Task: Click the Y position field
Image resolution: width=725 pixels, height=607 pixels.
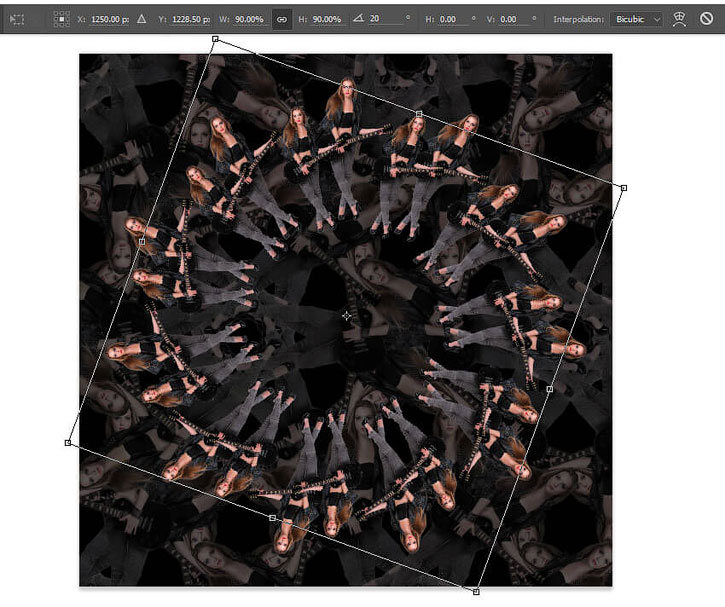Action: point(190,19)
